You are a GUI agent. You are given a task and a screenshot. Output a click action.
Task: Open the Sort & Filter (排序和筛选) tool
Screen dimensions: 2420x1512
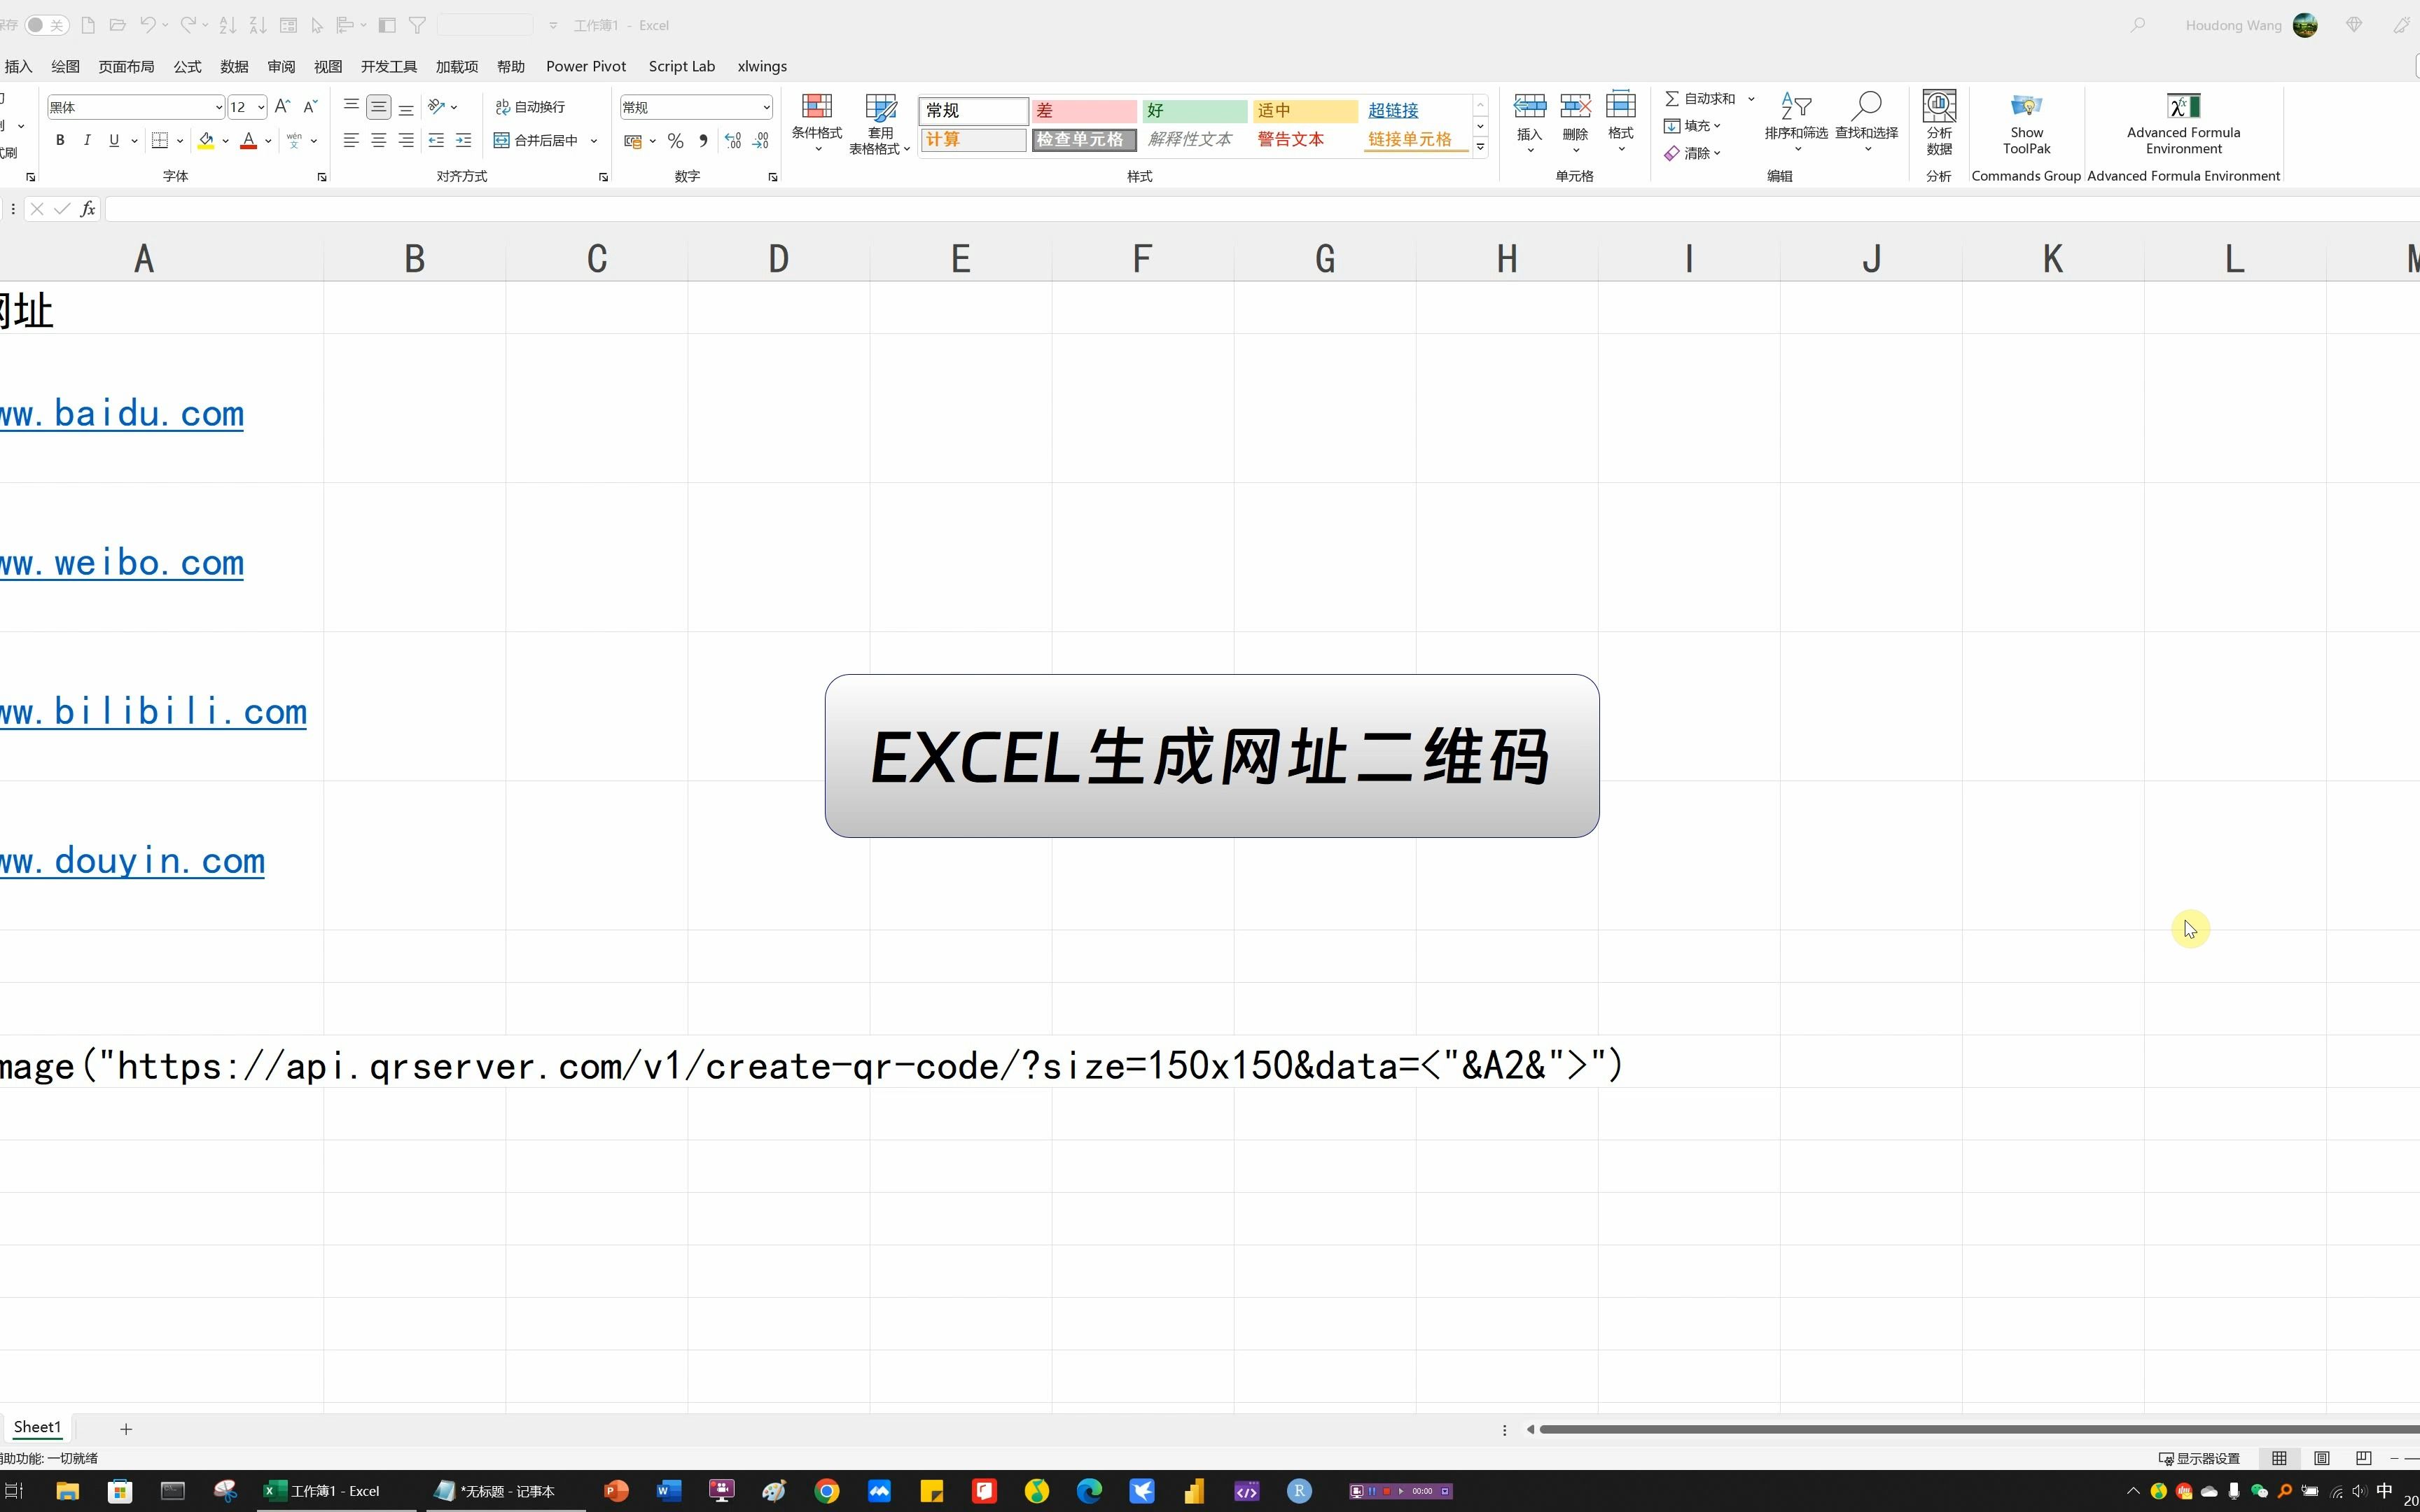tap(1795, 120)
